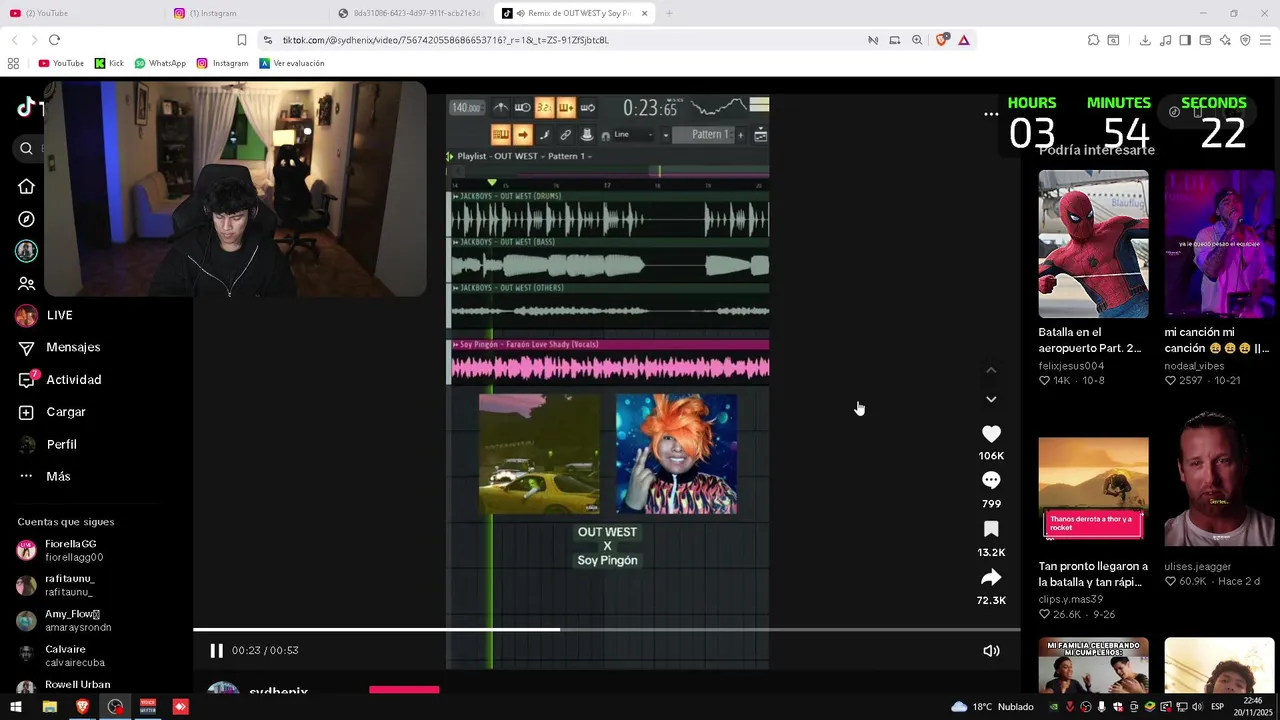This screenshot has width=1280, height=720.
Task: Open the Friends icon in sidebar
Action: [x=26, y=284]
